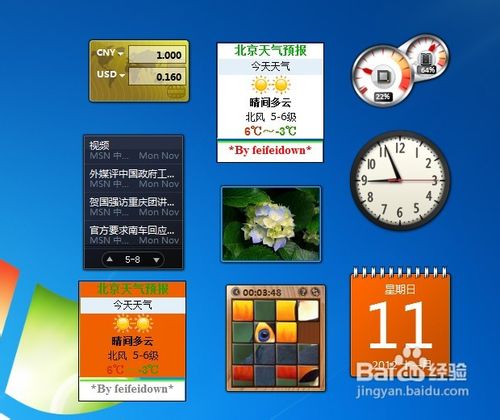Show next headlines with the down arrow
500x420 pixels.
[156, 260]
